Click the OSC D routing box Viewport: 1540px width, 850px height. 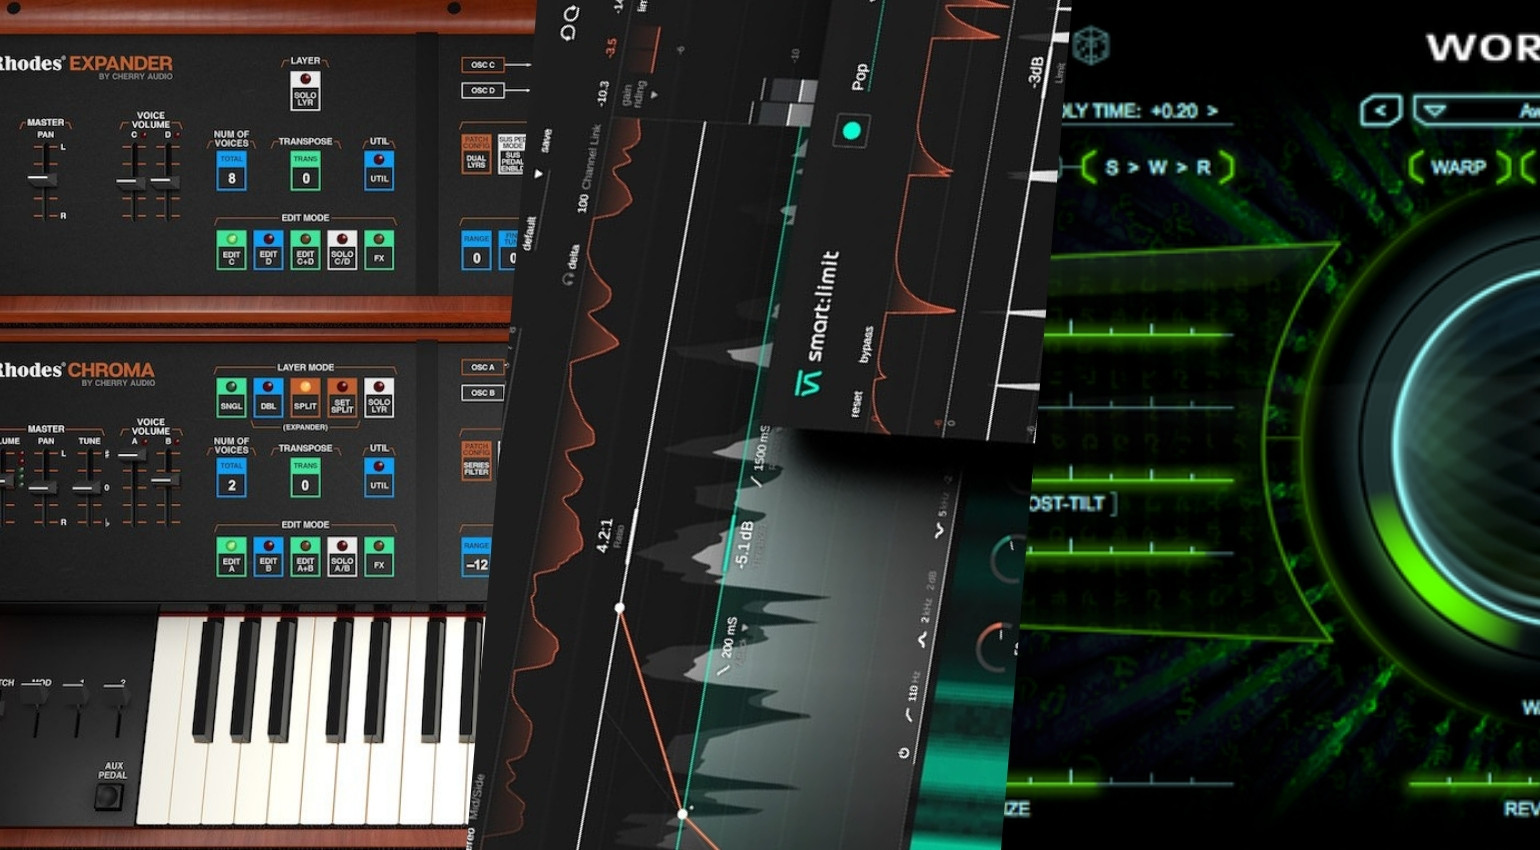coord(483,90)
